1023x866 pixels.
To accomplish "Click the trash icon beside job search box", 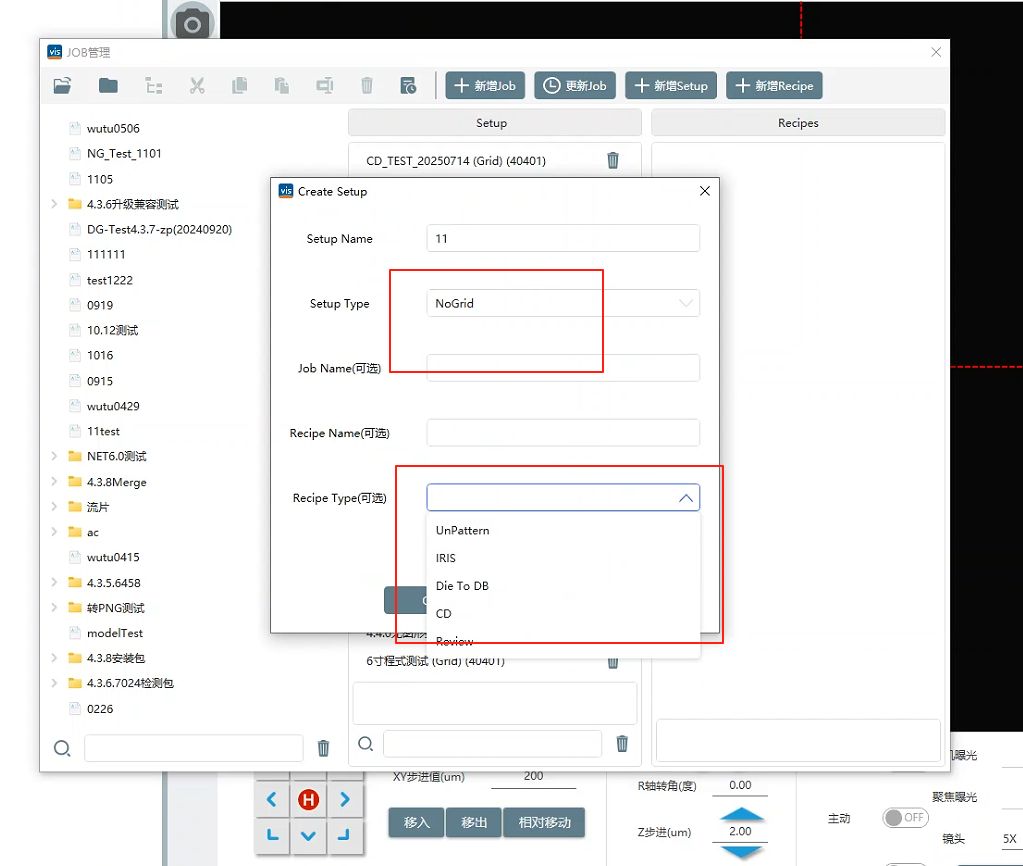I will (323, 748).
